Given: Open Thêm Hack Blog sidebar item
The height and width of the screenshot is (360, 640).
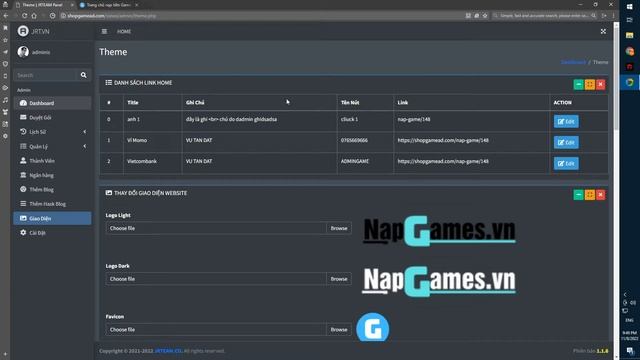Looking at the screenshot, I should coord(52,204).
